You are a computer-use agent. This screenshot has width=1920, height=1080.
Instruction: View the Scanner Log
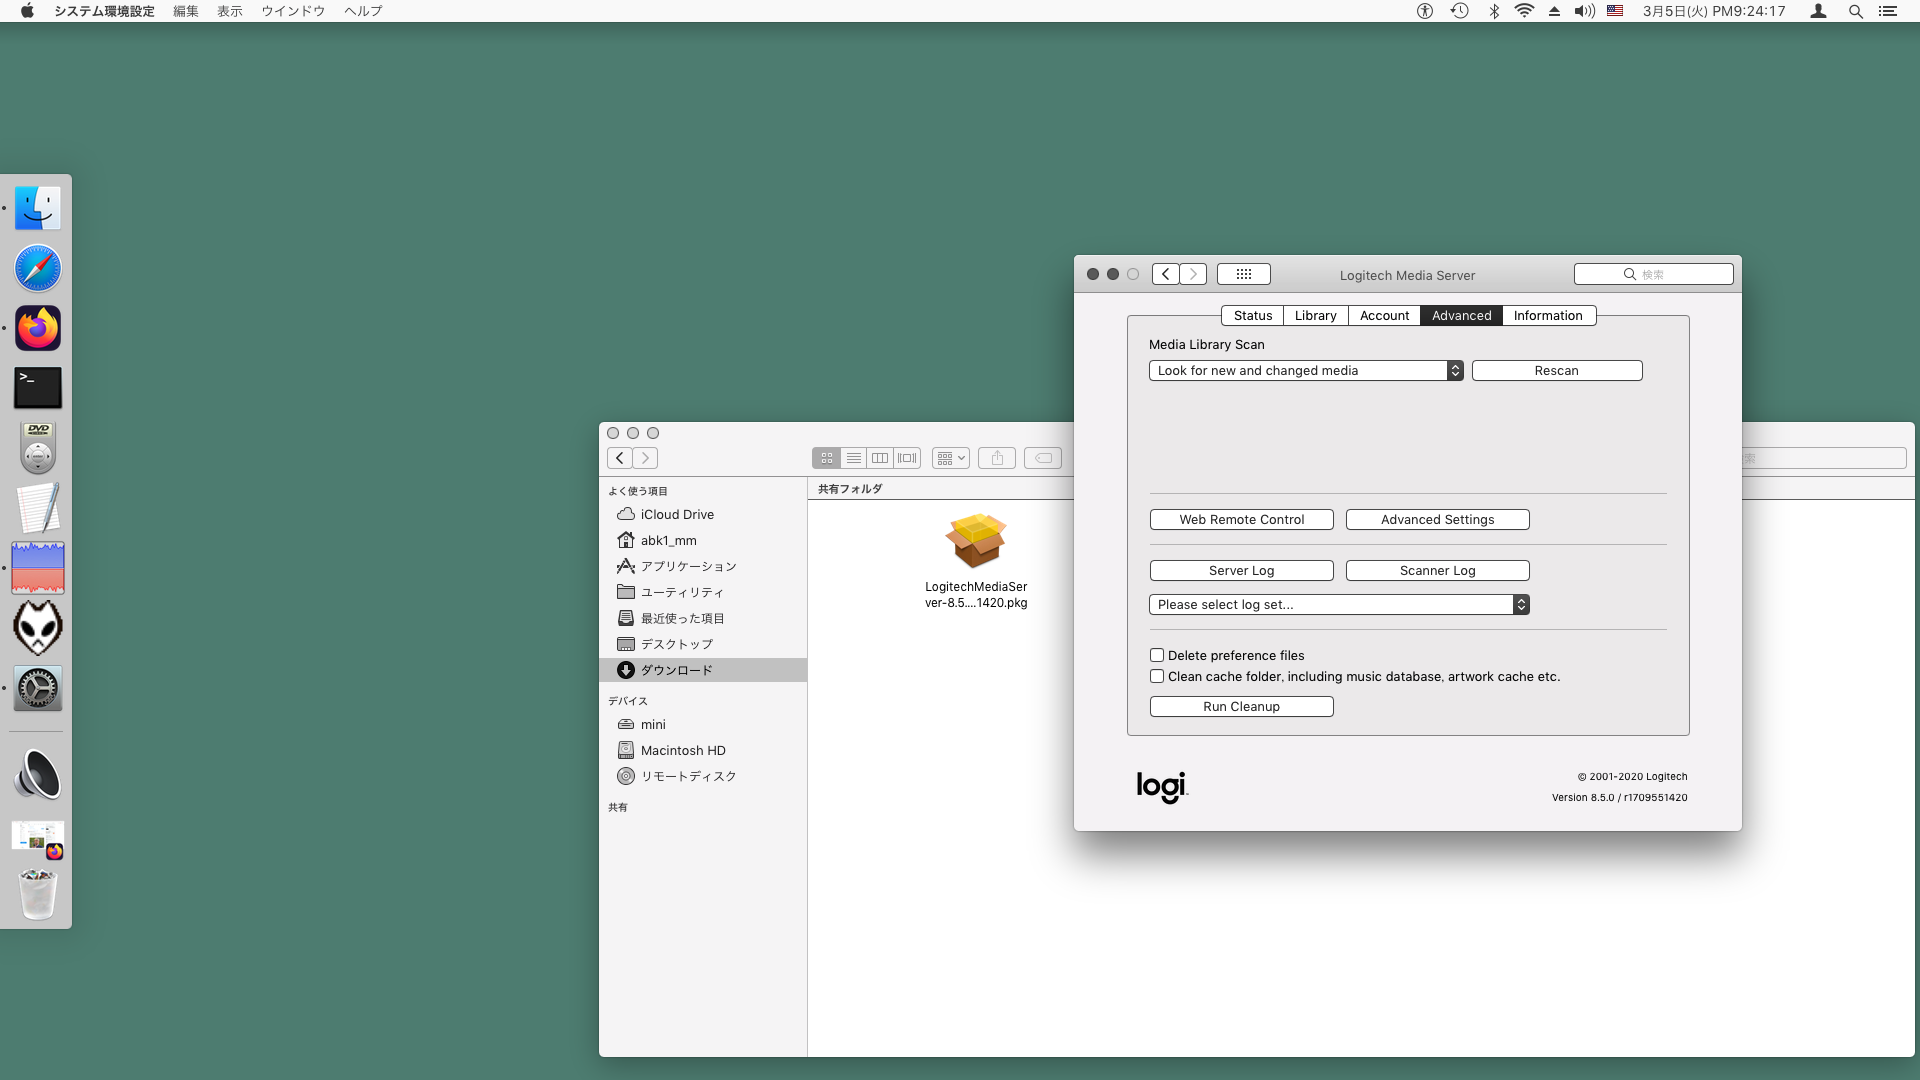(x=1438, y=570)
